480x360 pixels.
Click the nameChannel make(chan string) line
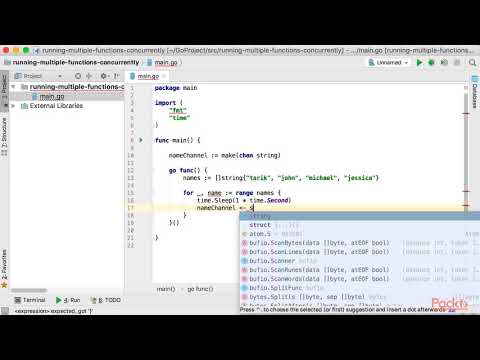coord(224,155)
